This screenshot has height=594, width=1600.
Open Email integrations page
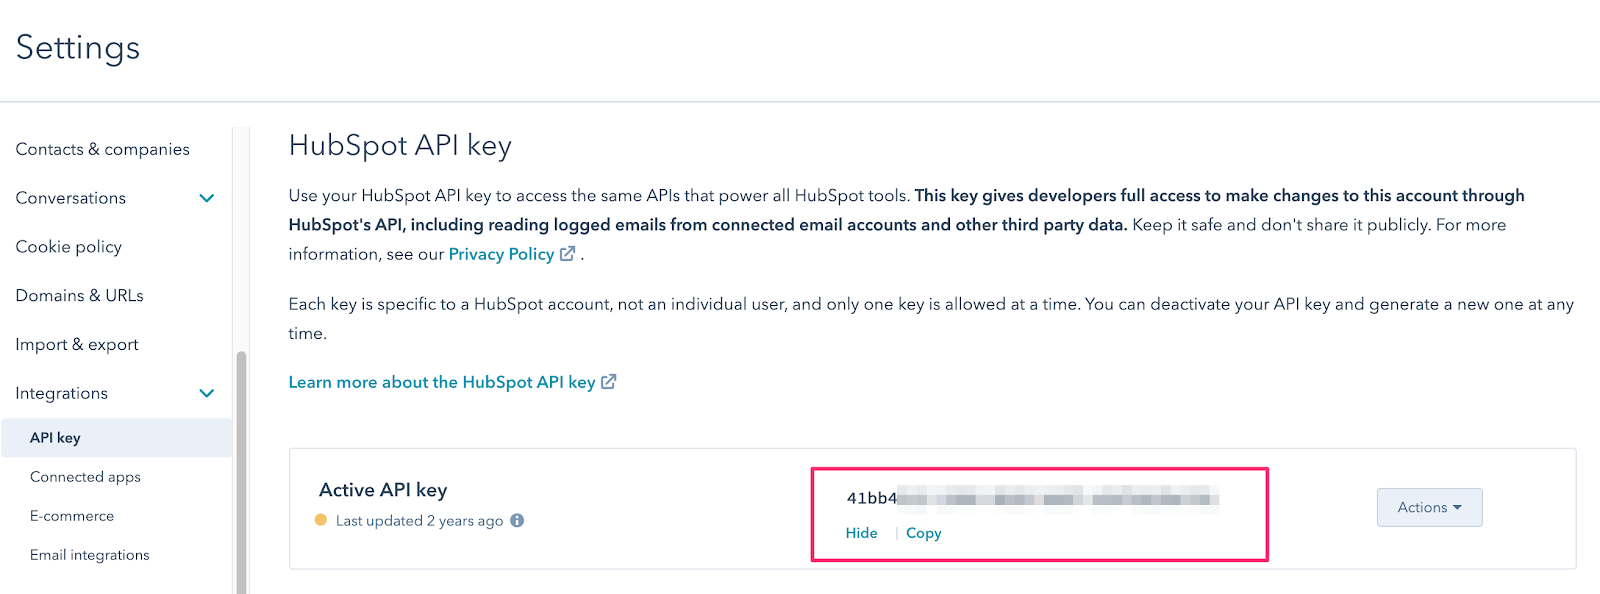pyautogui.click(x=90, y=555)
